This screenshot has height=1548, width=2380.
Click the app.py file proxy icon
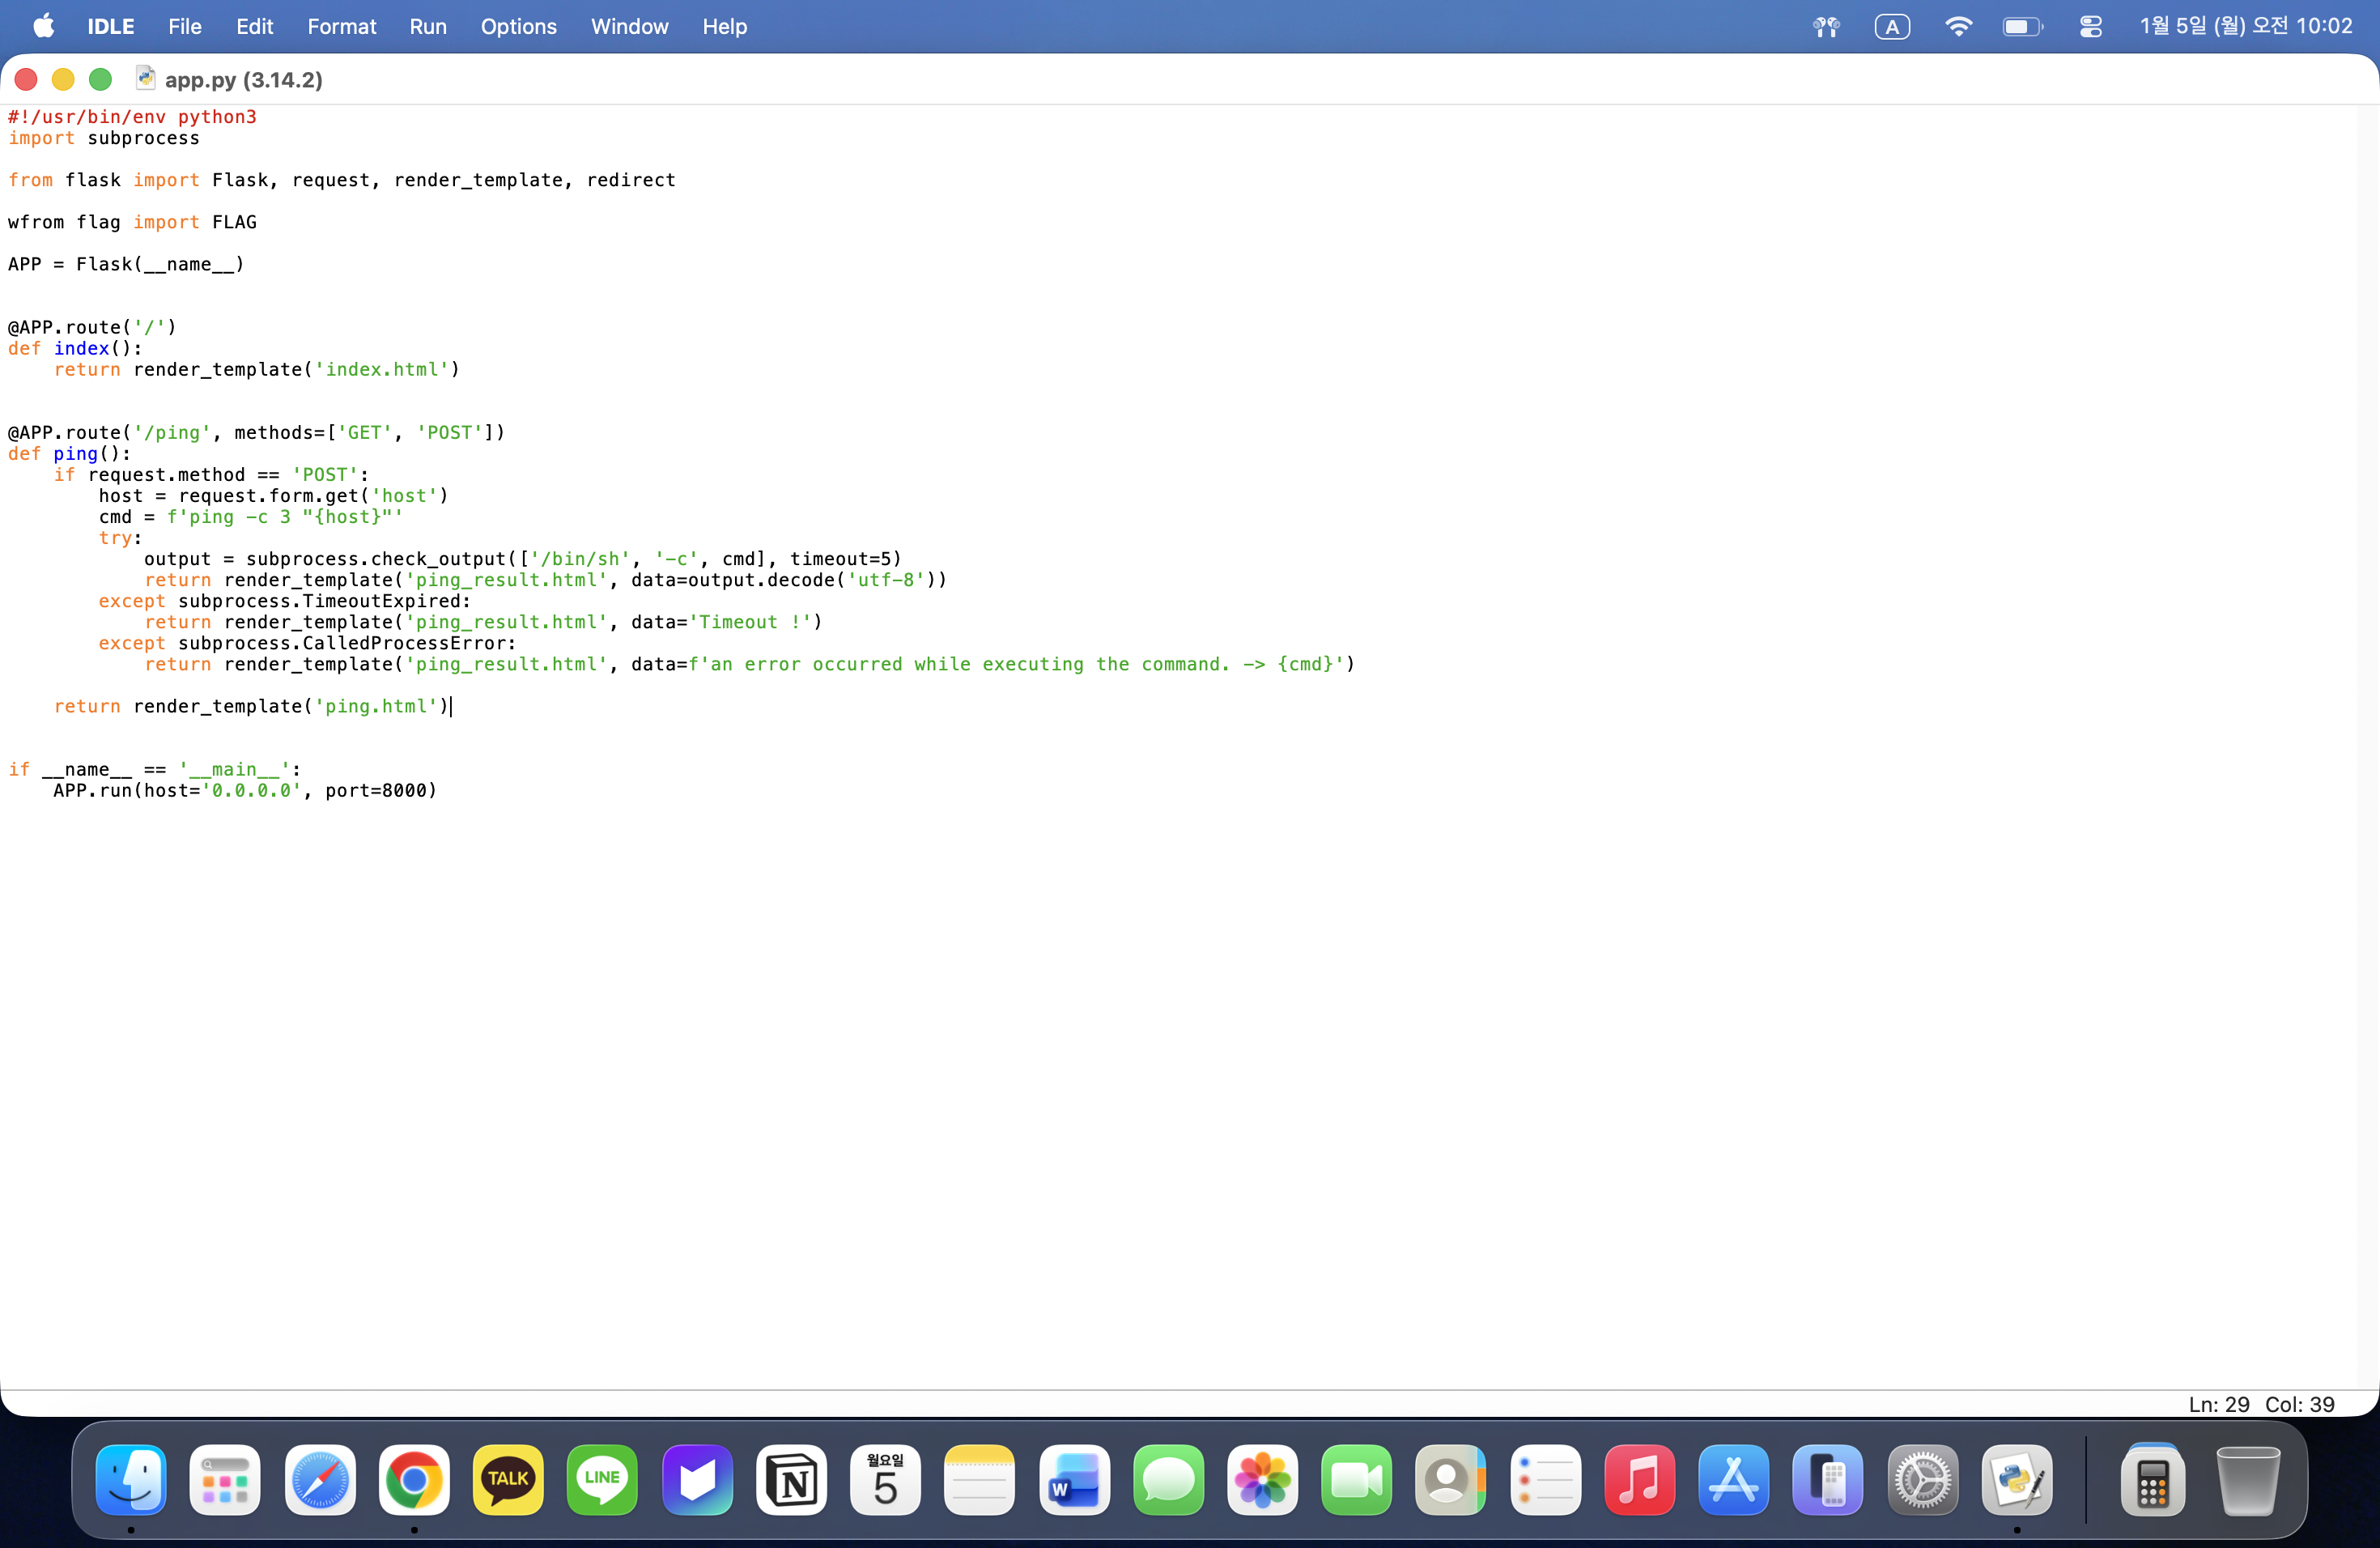point(146,79)
